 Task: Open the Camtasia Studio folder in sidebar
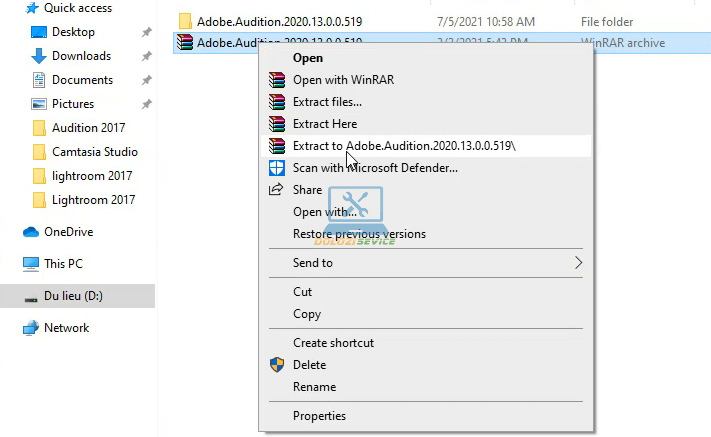click(x=94, y=152)
